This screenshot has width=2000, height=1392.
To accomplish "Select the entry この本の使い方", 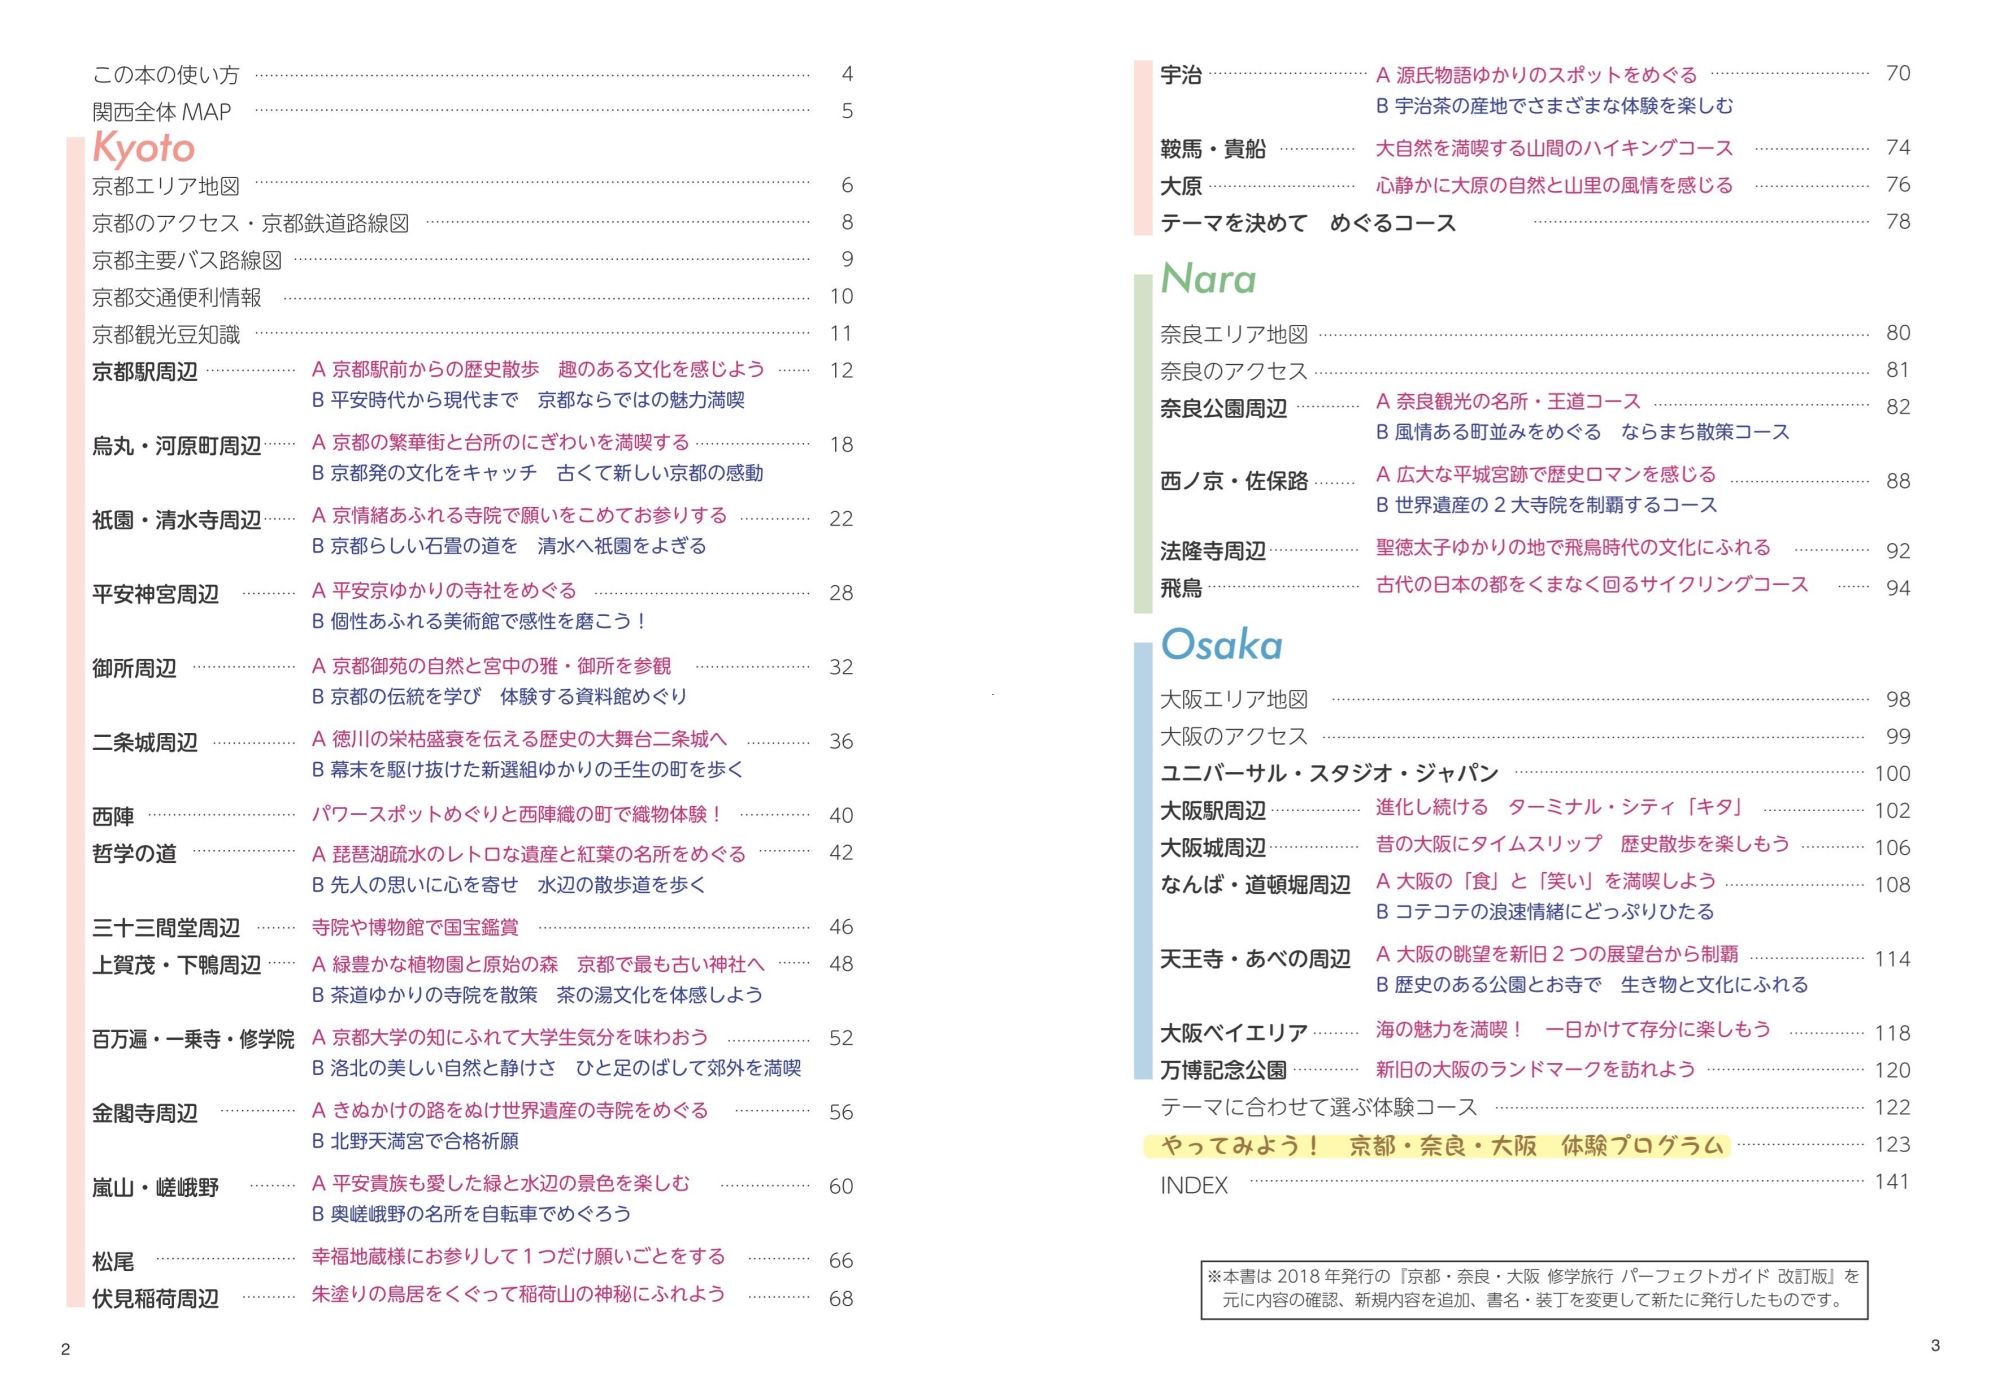I will tap(166, 75).
